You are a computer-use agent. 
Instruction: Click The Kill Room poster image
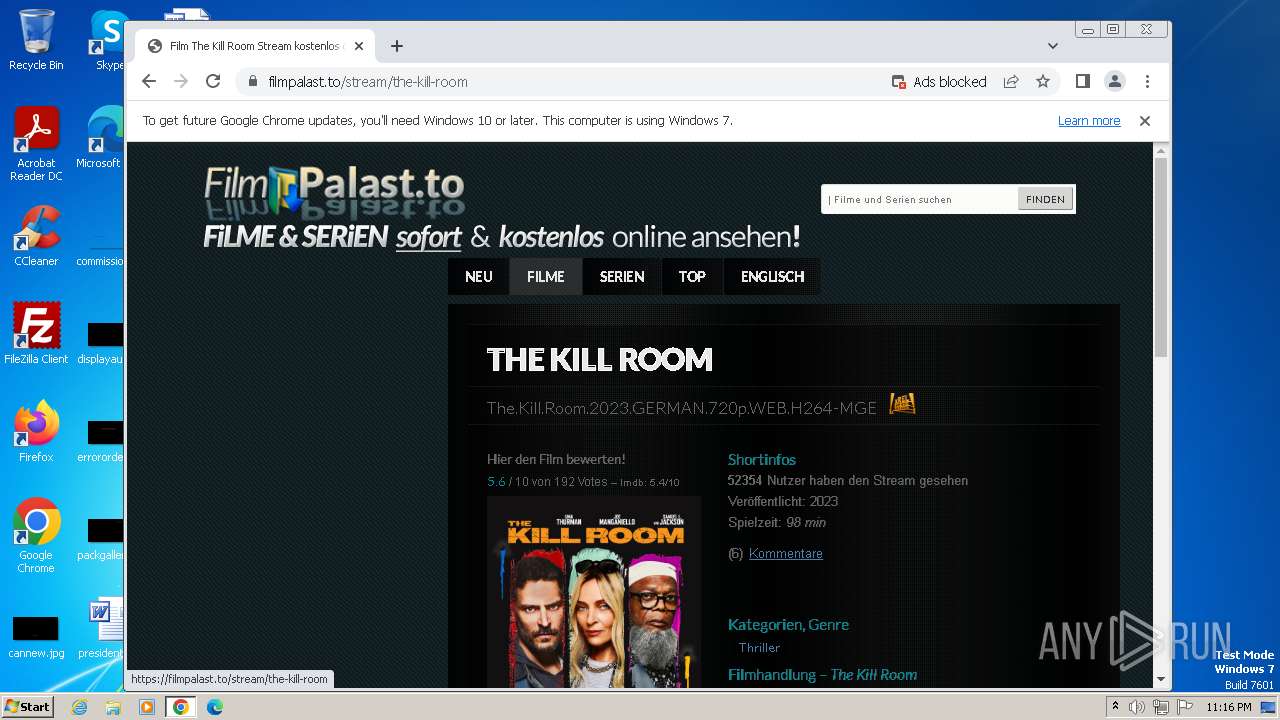594,592
